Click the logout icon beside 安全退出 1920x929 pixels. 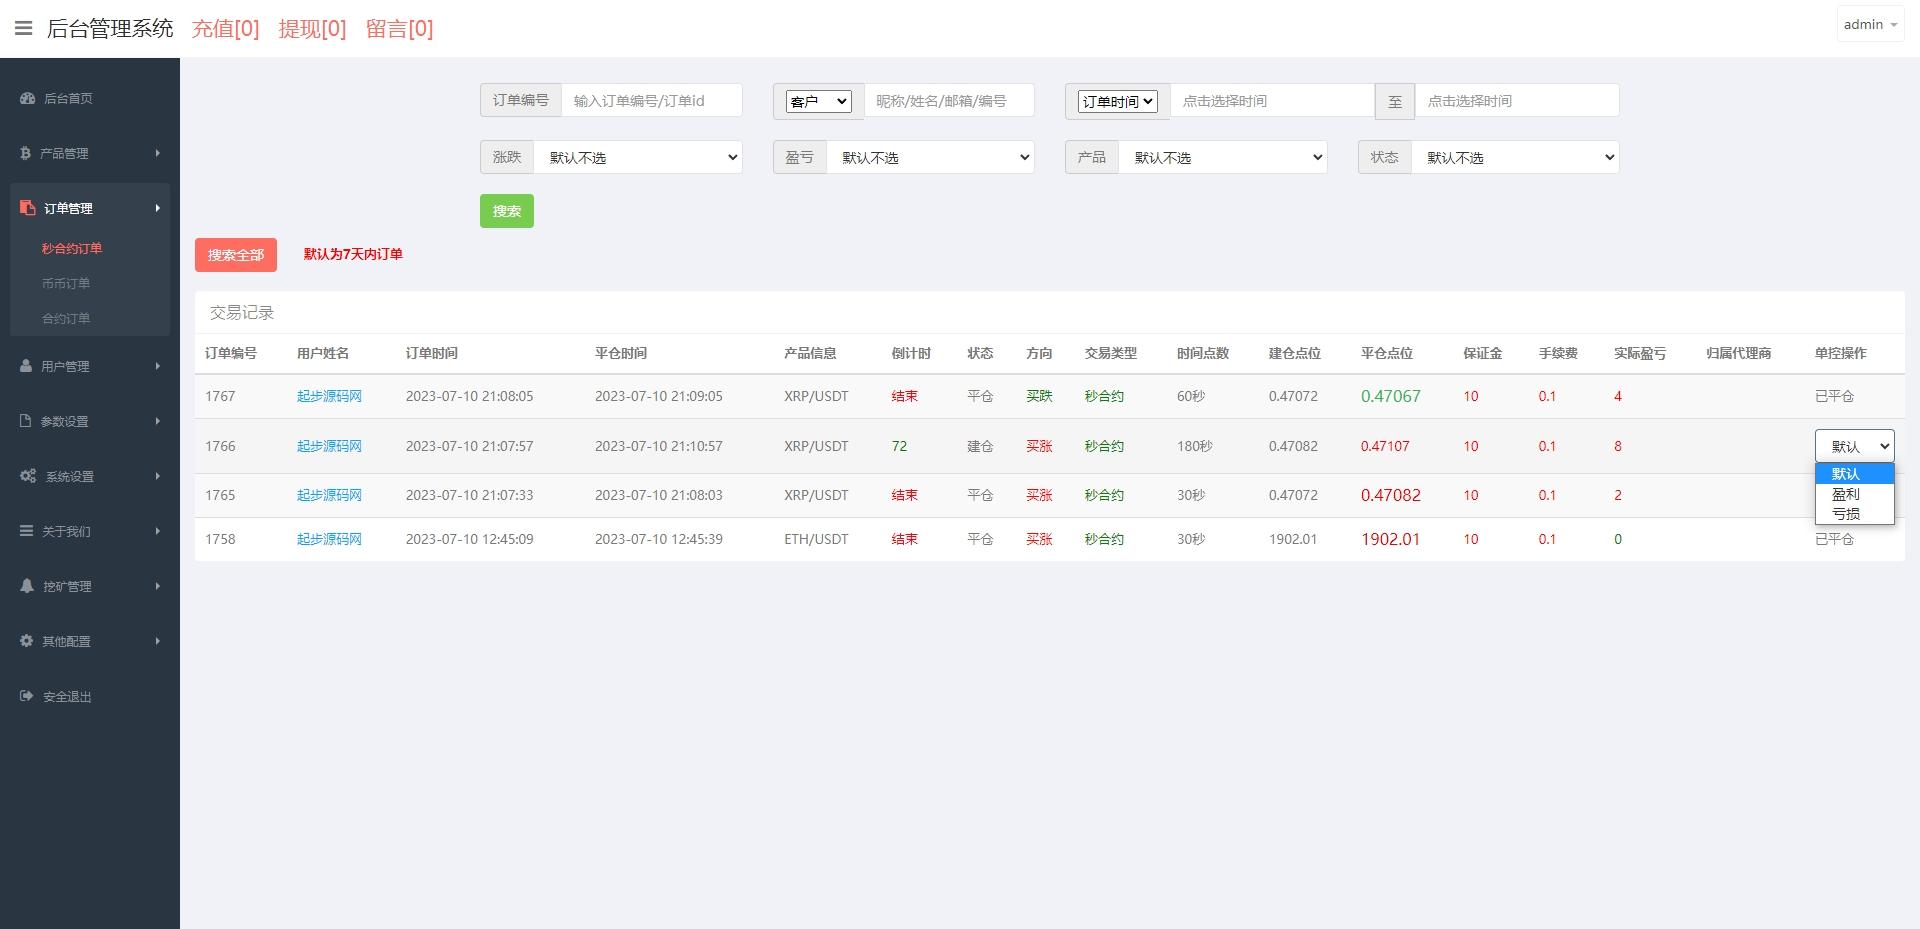point(27,696)
